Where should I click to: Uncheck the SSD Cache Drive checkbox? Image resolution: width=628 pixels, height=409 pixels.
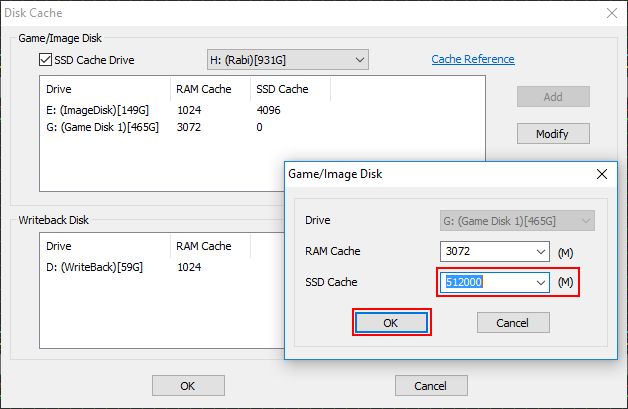(x=45, y=60)
